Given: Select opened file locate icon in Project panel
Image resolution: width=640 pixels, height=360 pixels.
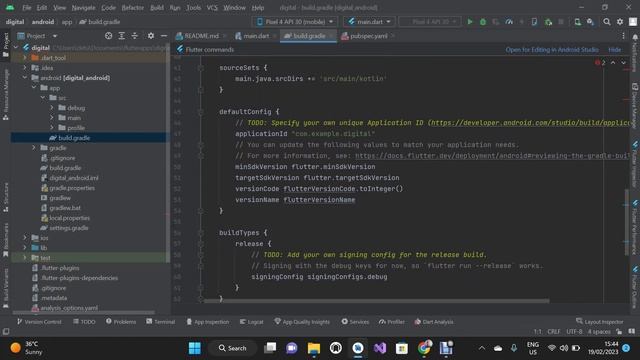Looking at the screenshot, I should (108, 36).
